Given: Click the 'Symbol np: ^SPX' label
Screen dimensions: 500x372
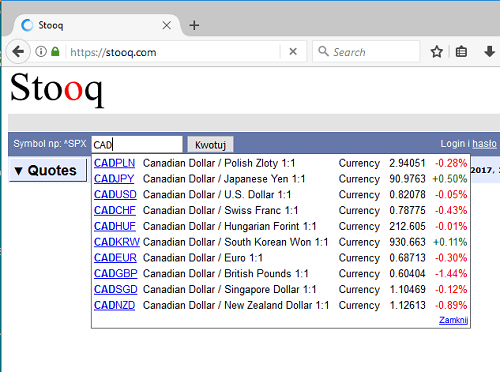Looking at the screenshot, I should coord(50,144).
